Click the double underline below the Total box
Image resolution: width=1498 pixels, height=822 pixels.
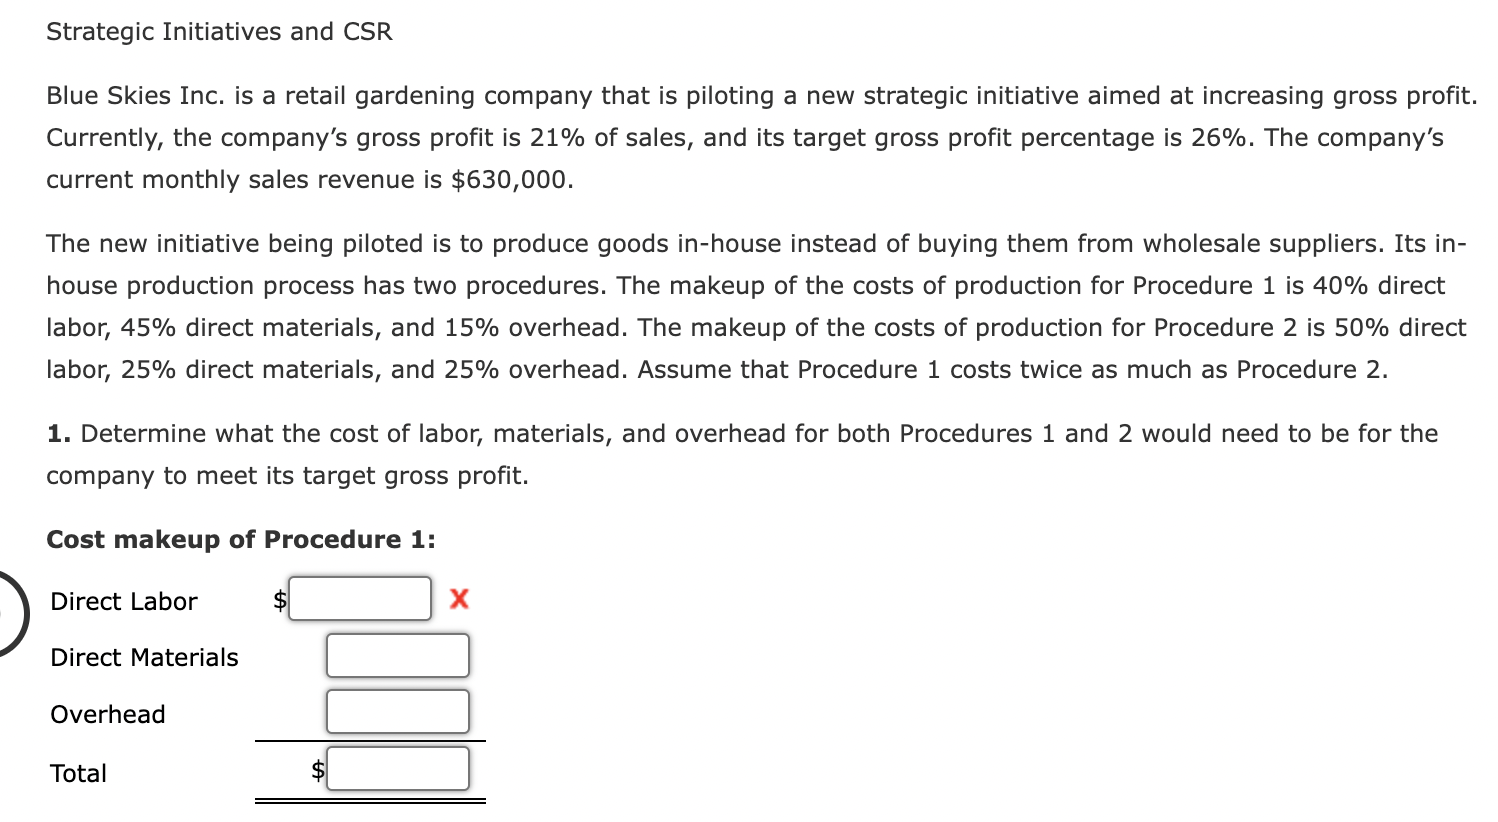pos(370,800)
